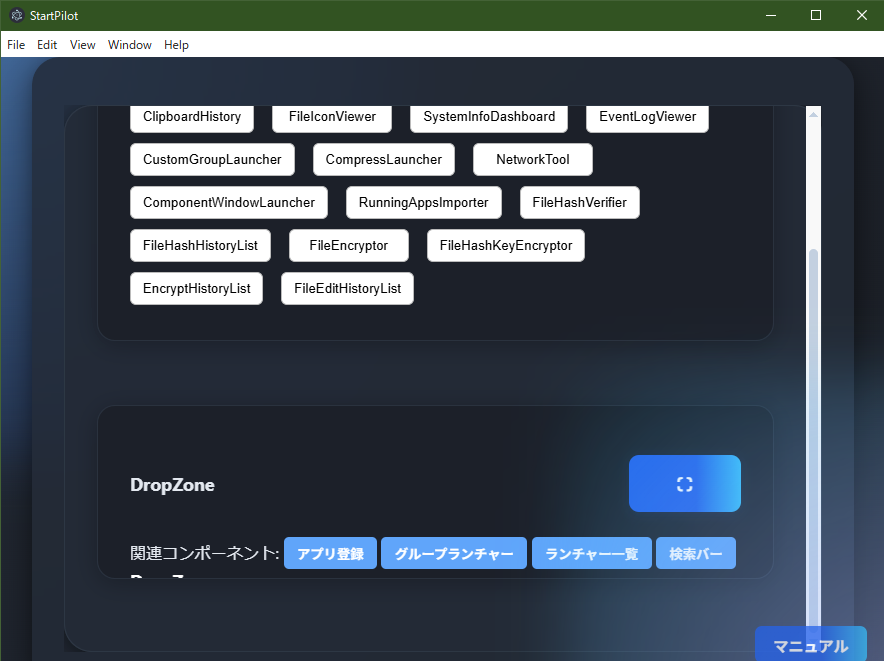The height and width of the screenshot is (661, 884).
Task: Open the Help menu
Action: (176, 44)
